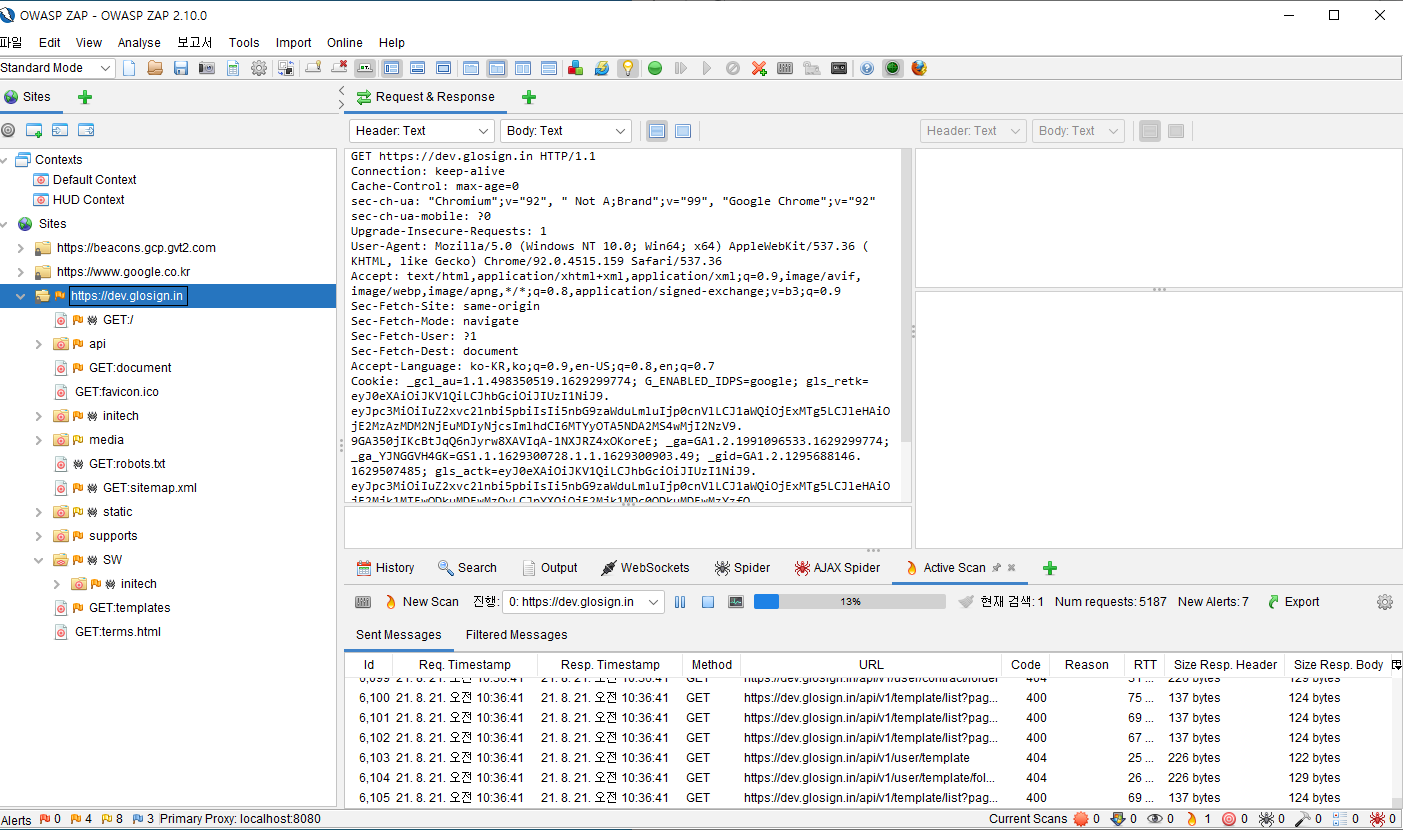Add a new tab next to Sites

point(84,97)
